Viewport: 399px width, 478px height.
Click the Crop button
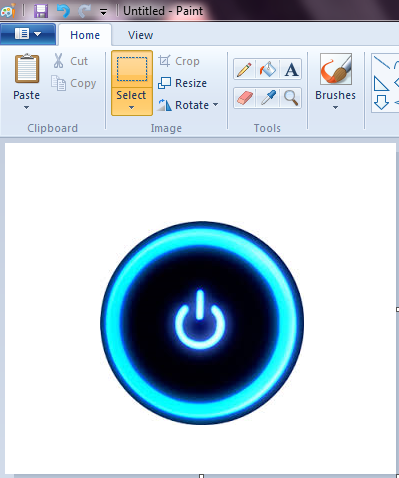point(179,61)
